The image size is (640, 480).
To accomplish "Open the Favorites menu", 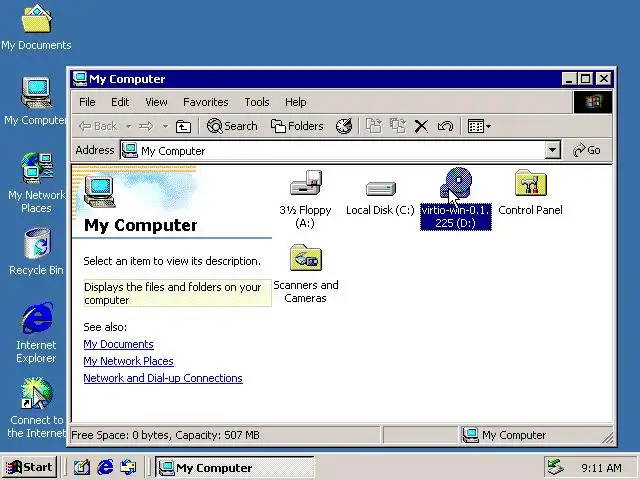I will click(206, 102).
